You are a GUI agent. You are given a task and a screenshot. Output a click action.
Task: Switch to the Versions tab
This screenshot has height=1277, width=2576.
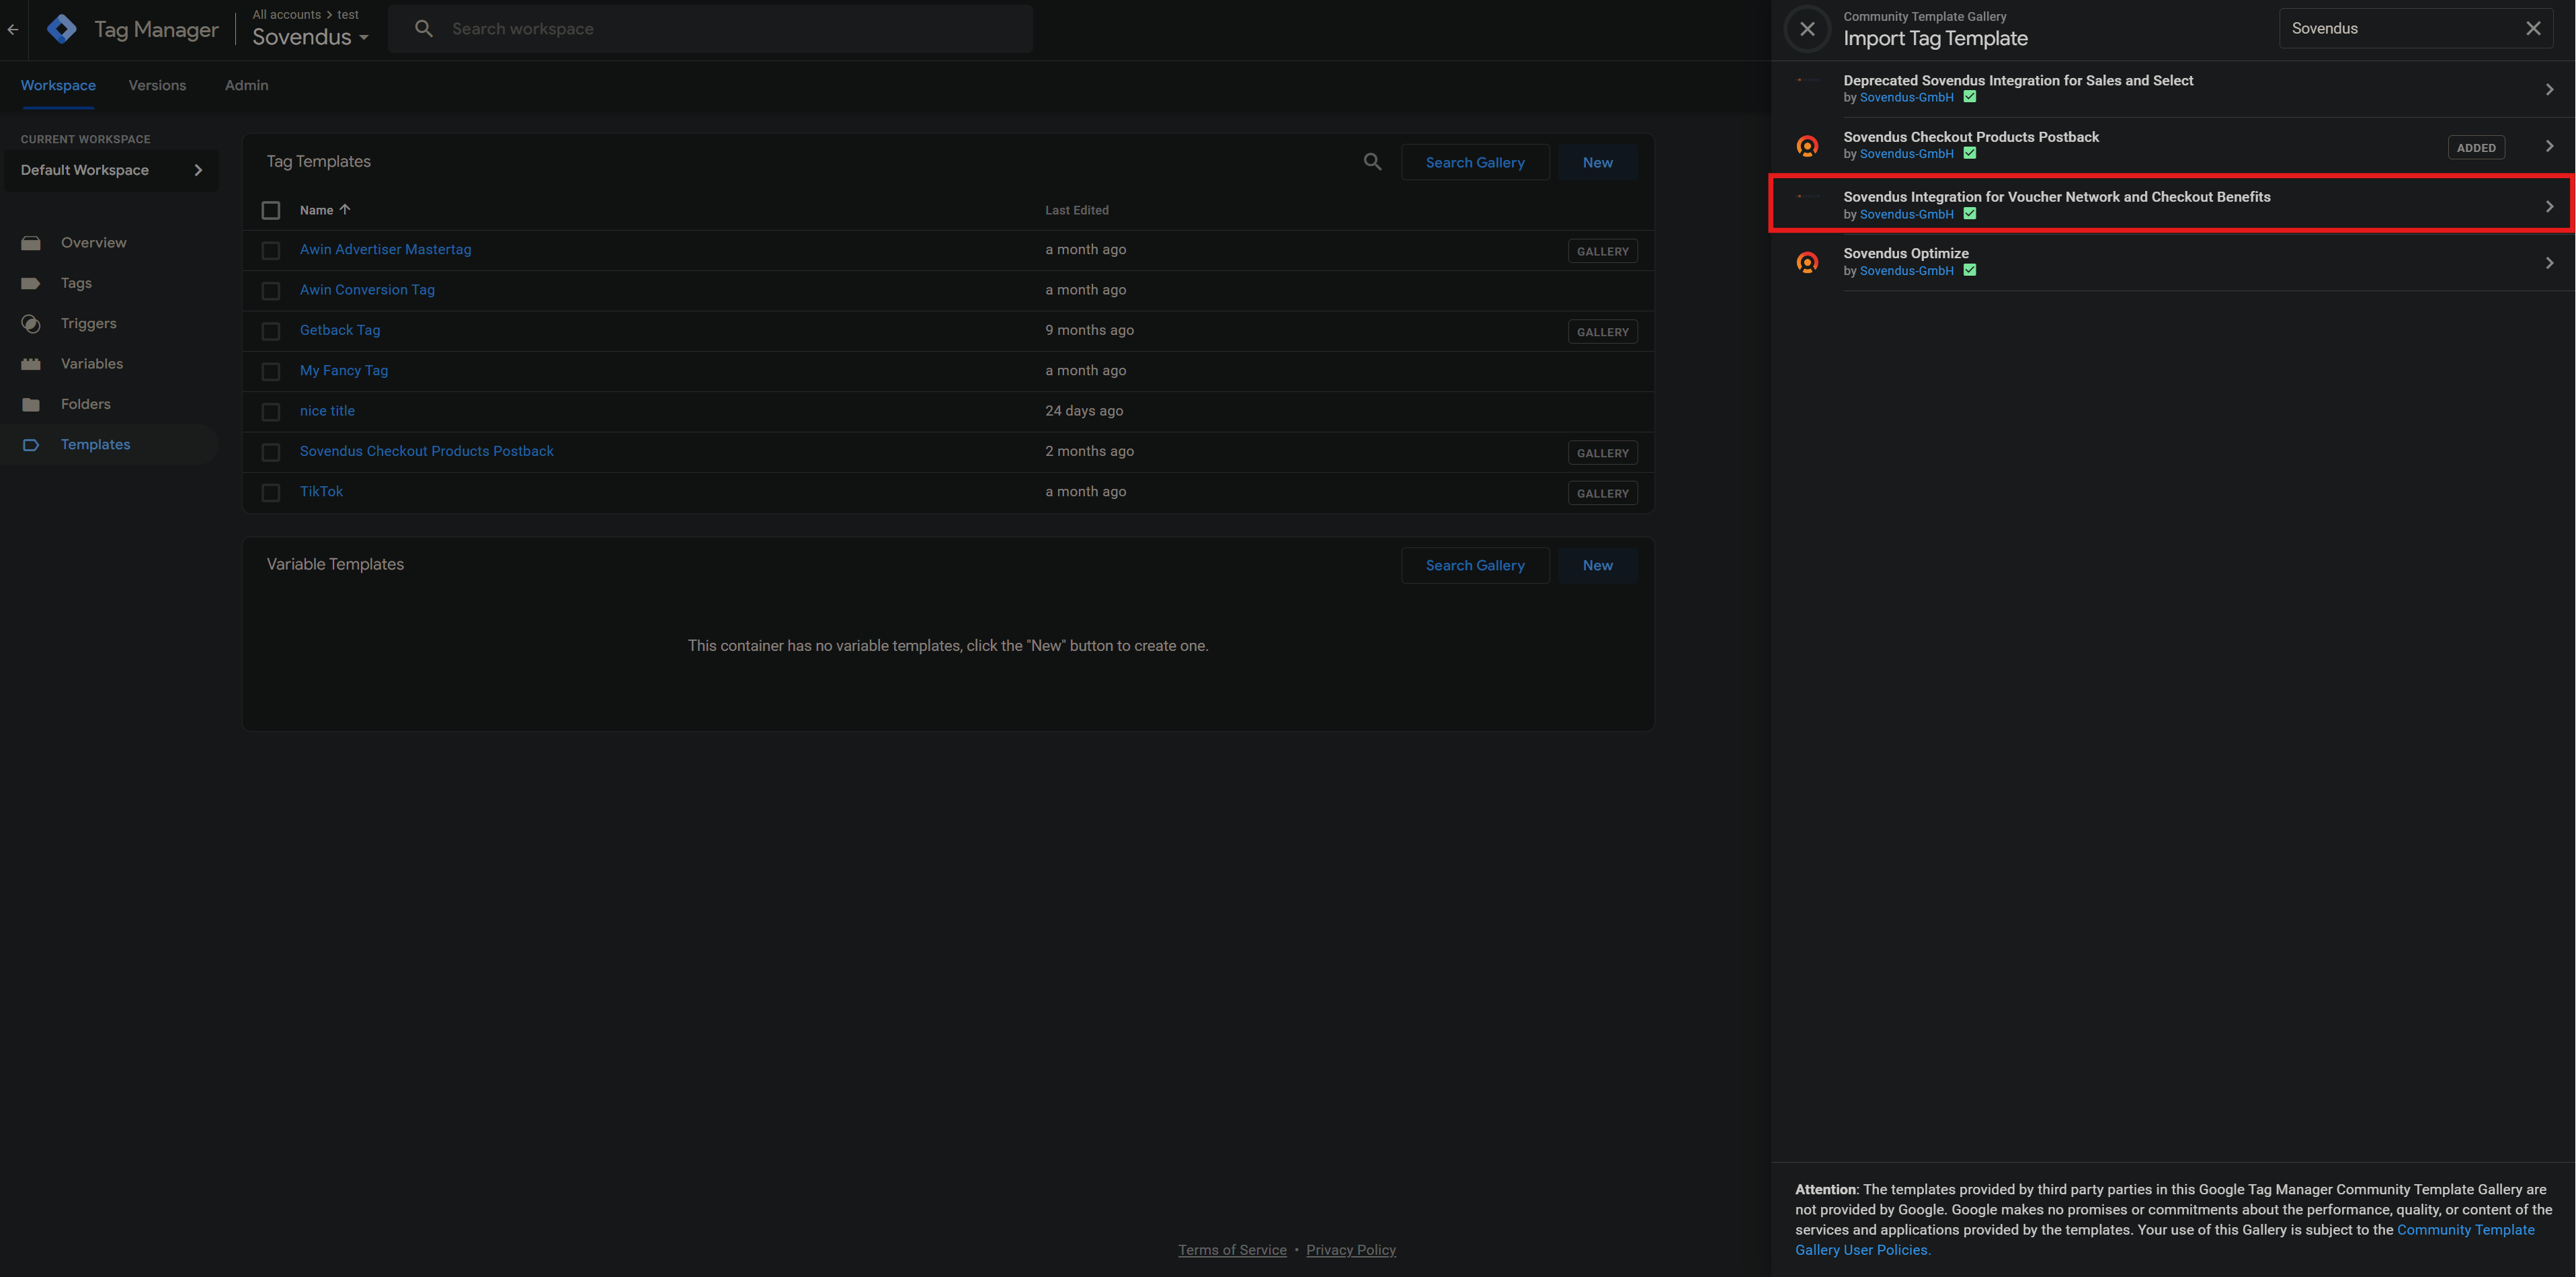coord(157,85)
